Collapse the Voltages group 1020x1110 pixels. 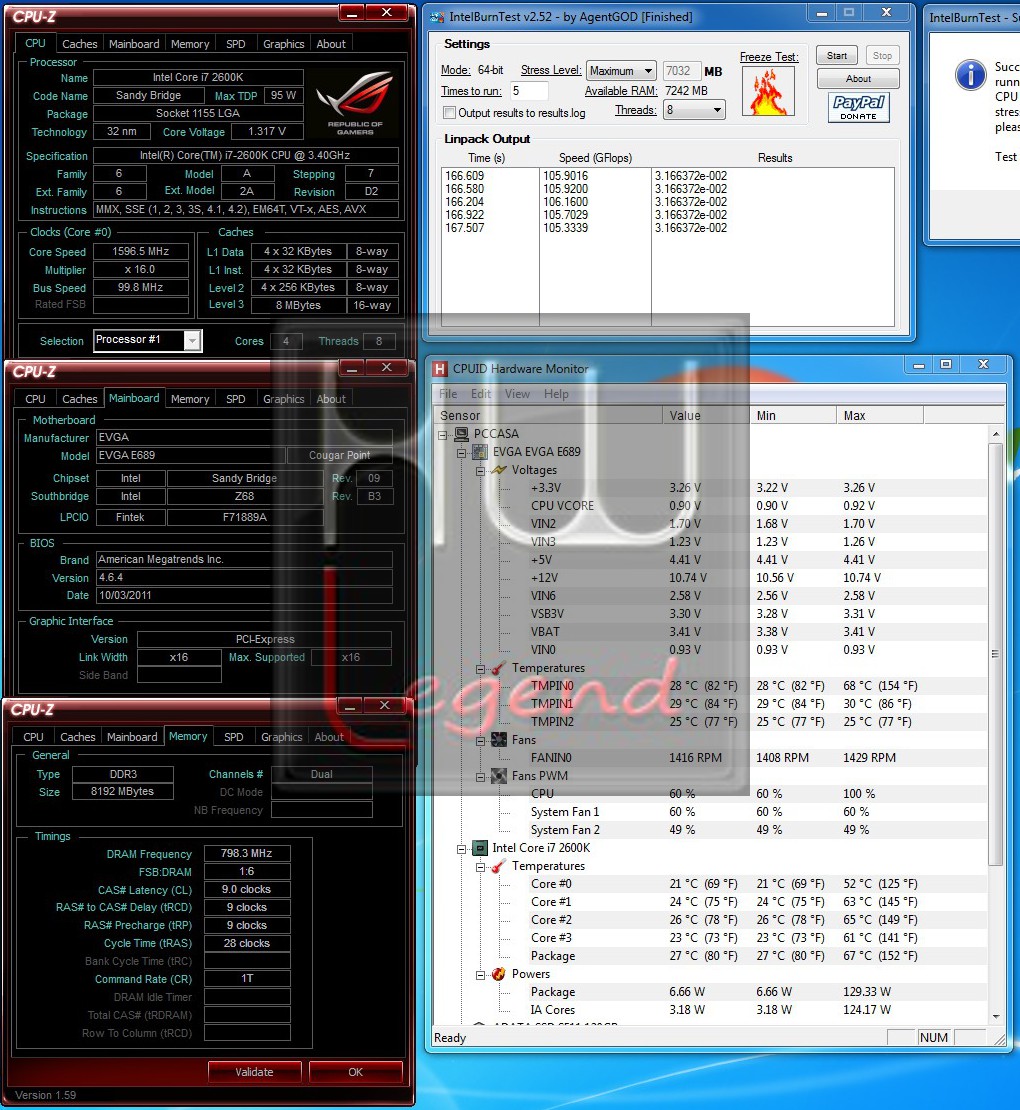click(x=480, y=471)
